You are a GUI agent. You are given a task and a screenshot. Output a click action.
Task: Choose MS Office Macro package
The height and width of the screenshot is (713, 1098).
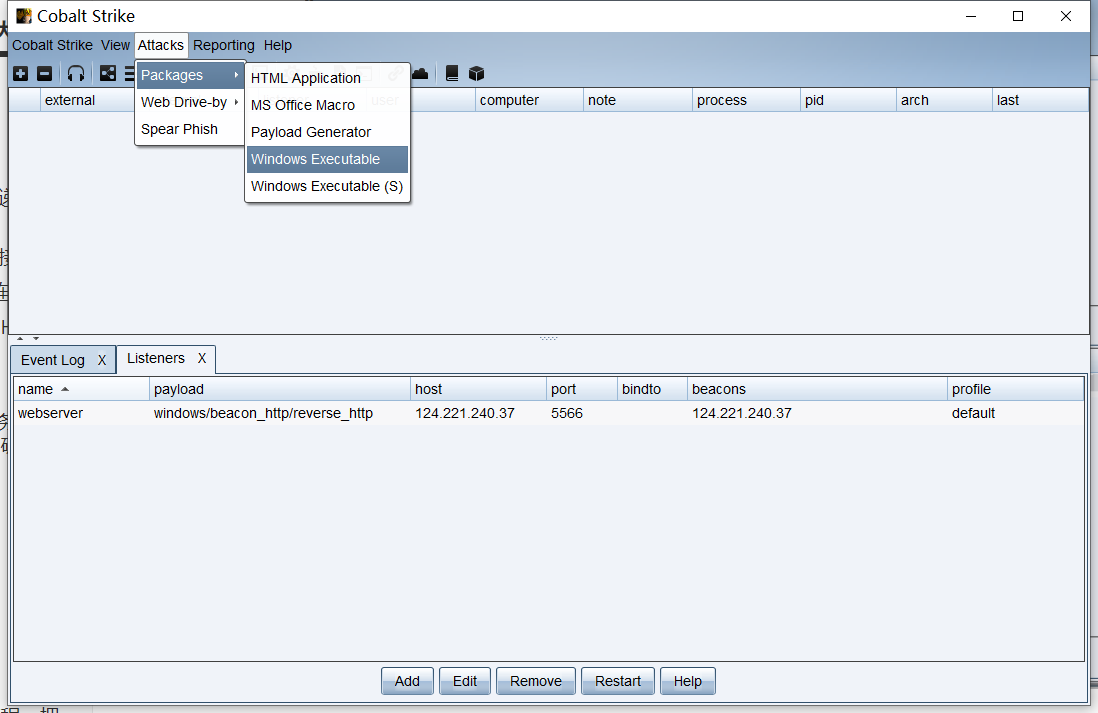click(327, 105)
